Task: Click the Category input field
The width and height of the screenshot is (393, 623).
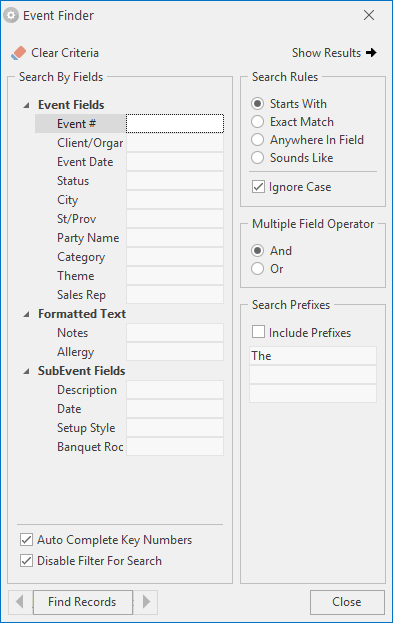Action: point(175,257)
